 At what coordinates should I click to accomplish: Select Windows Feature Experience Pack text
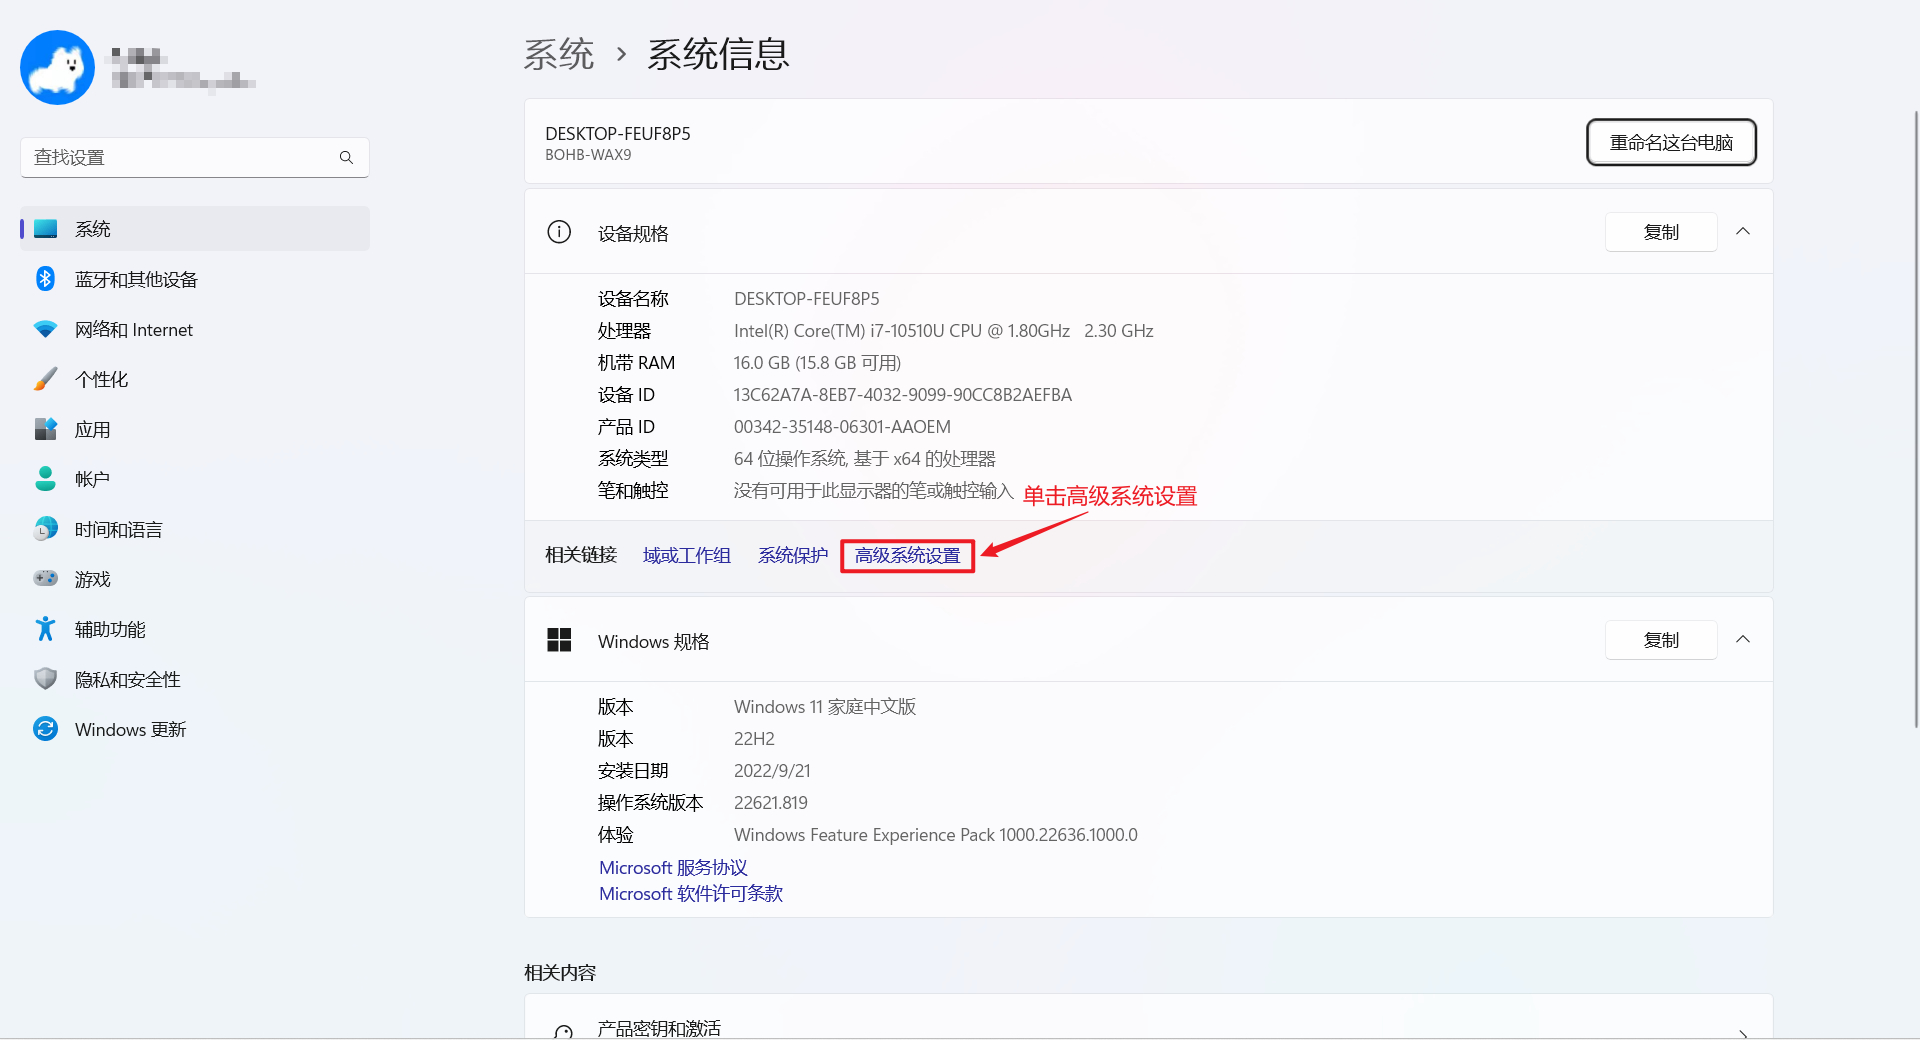(936, 835)
